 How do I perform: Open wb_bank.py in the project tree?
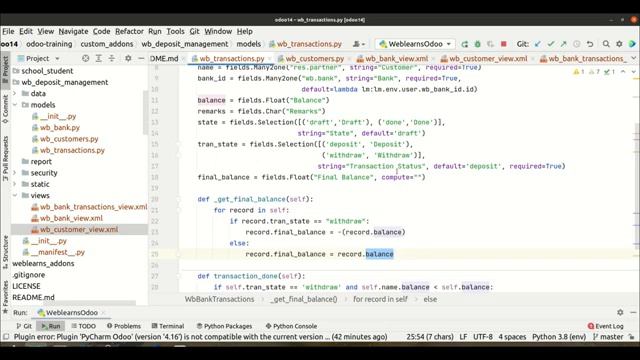coord(60,128)
